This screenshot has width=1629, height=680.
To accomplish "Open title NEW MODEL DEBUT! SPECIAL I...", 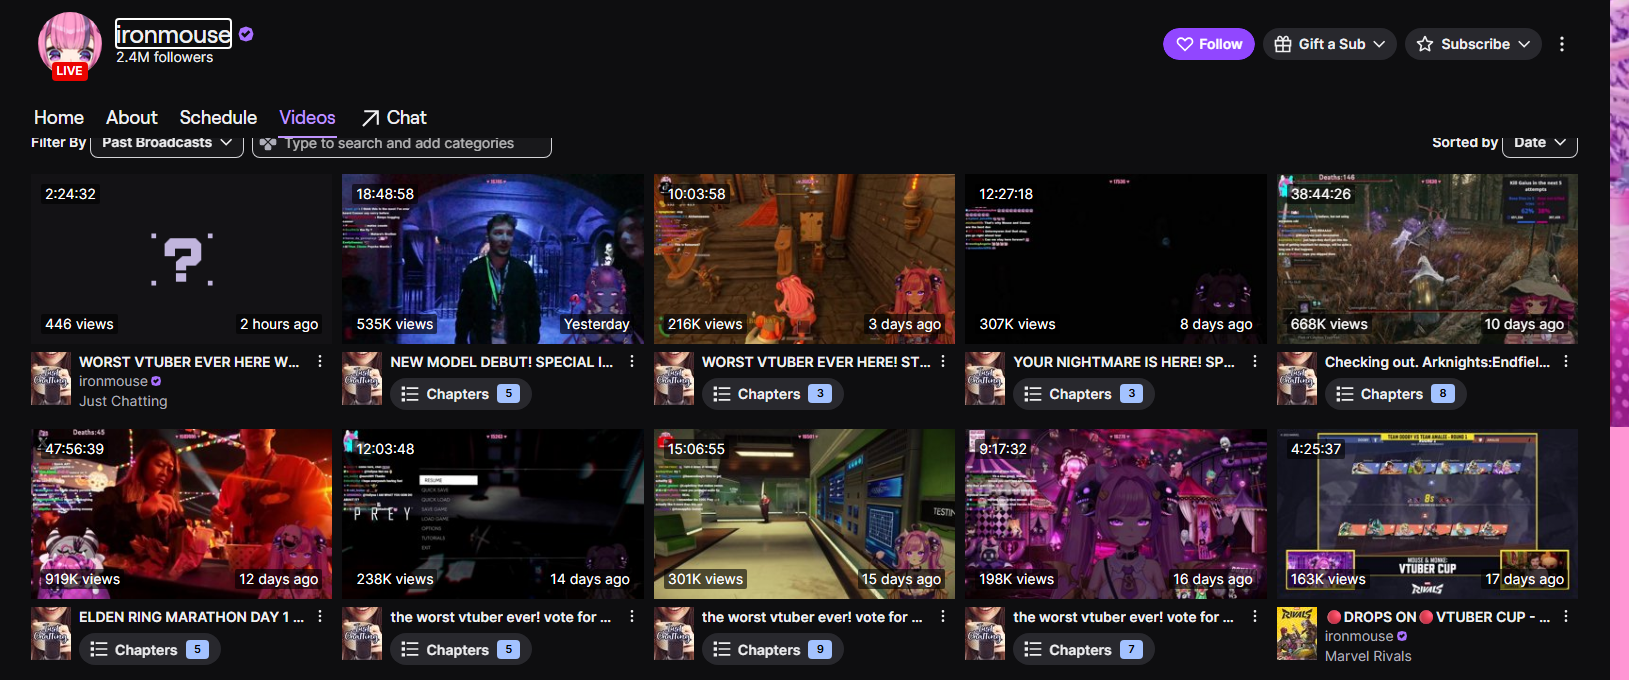I will tap(501, 362).
